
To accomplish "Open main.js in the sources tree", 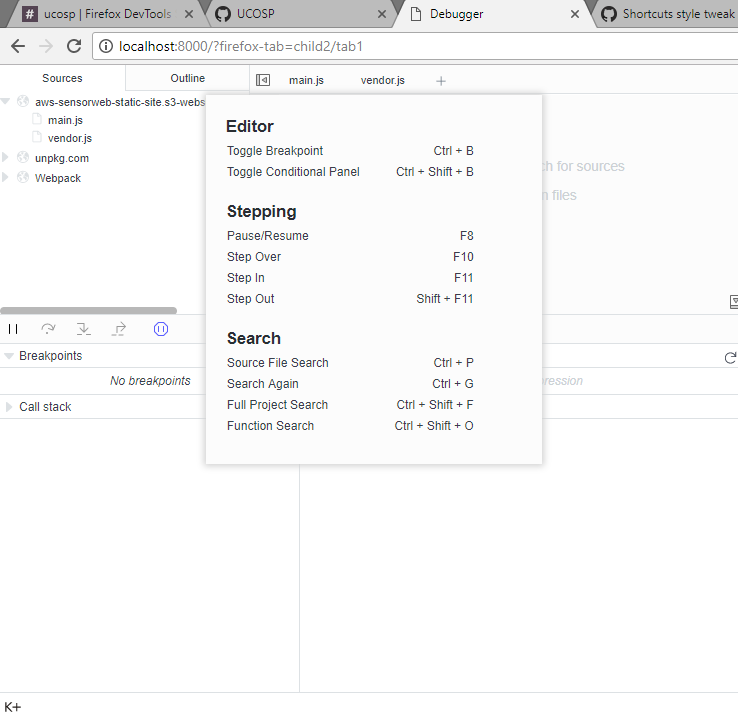I will coord(65,120).
